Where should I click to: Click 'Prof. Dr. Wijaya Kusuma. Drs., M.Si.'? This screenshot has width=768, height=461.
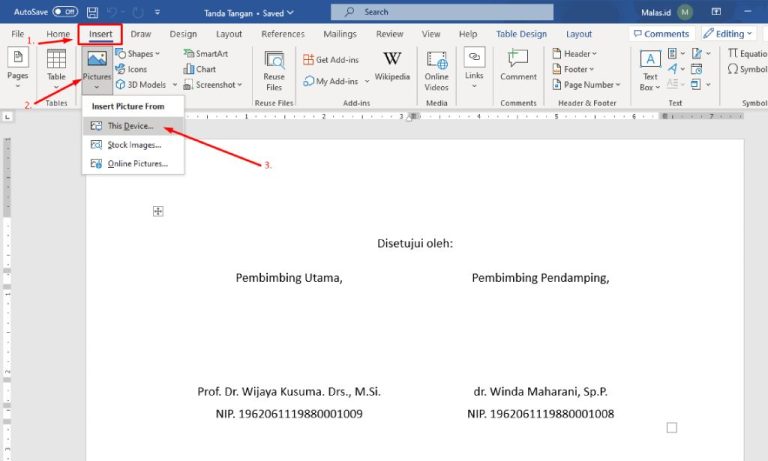pyautogui.click(x=289, y=391)
